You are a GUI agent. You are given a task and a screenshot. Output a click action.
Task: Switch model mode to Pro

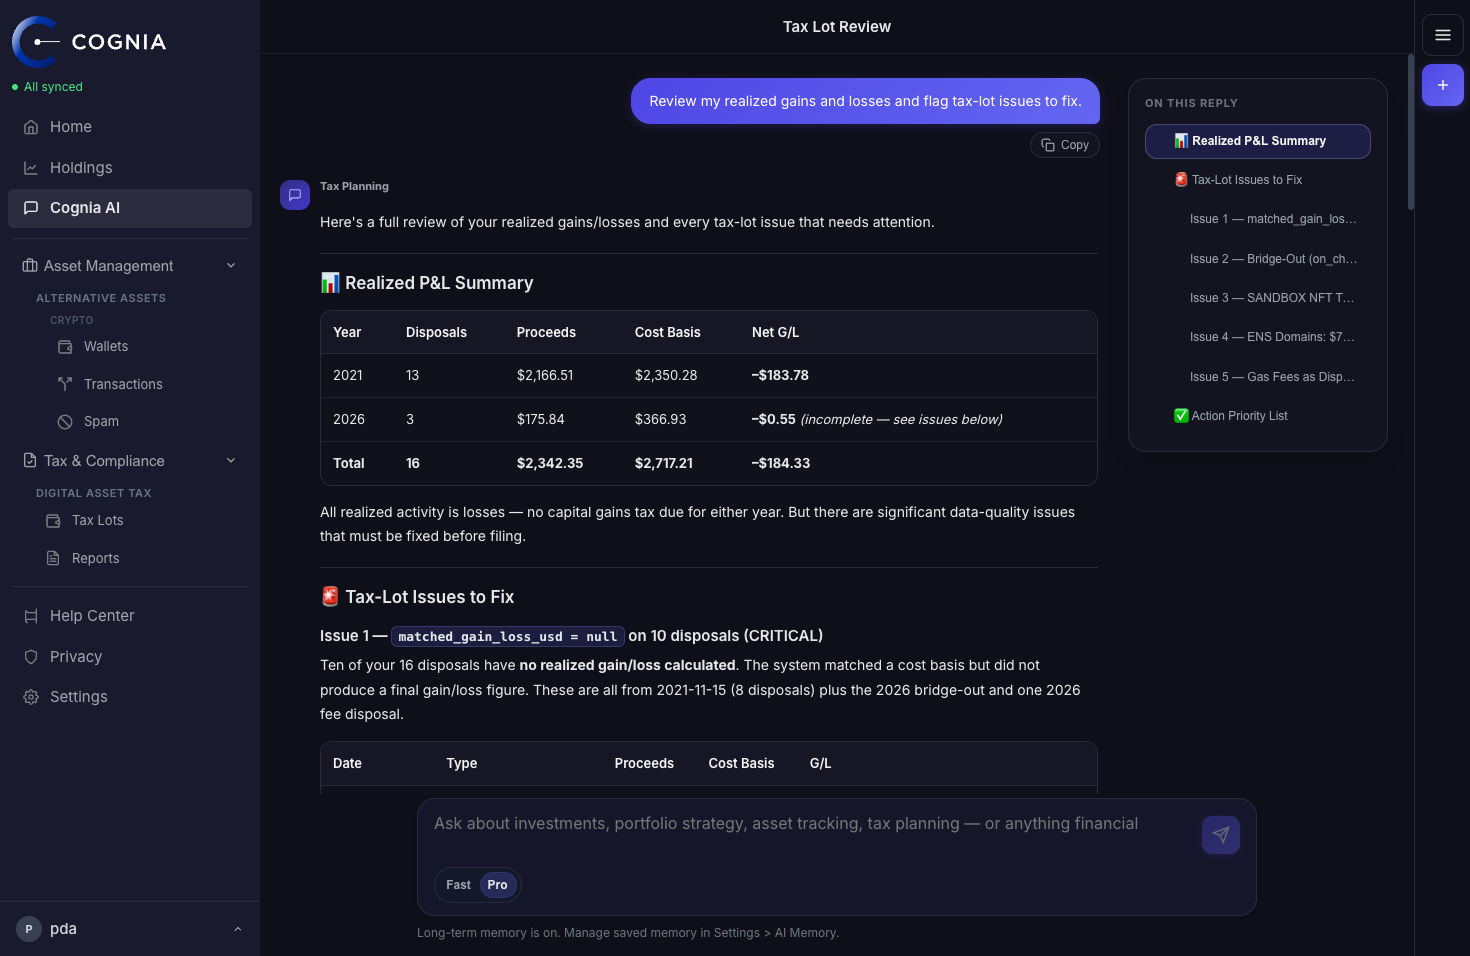click(x=497, y=885)
